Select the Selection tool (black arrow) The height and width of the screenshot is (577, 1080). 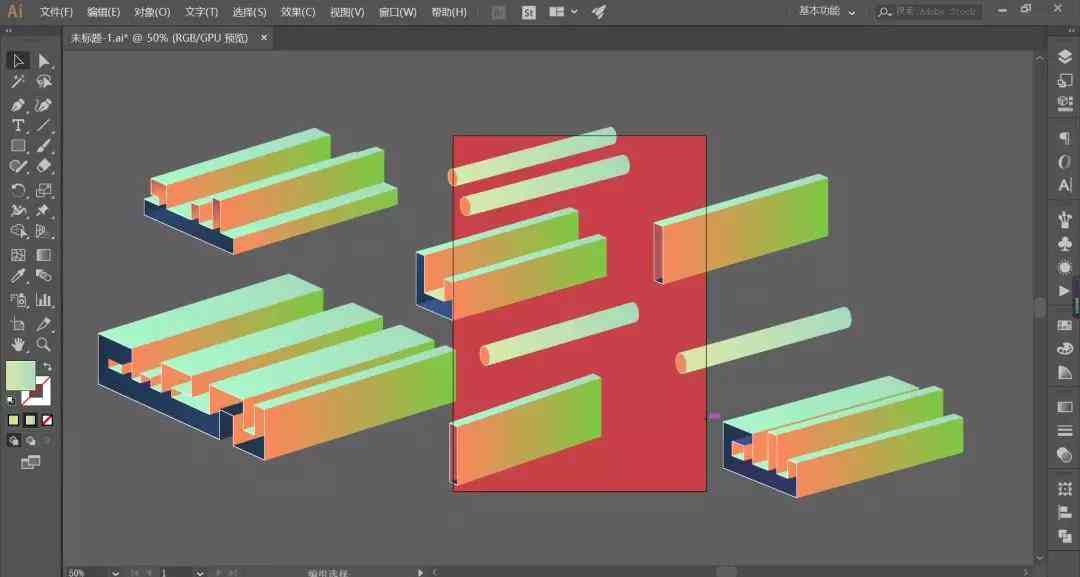pyautogui.click(x=18, y=61)
